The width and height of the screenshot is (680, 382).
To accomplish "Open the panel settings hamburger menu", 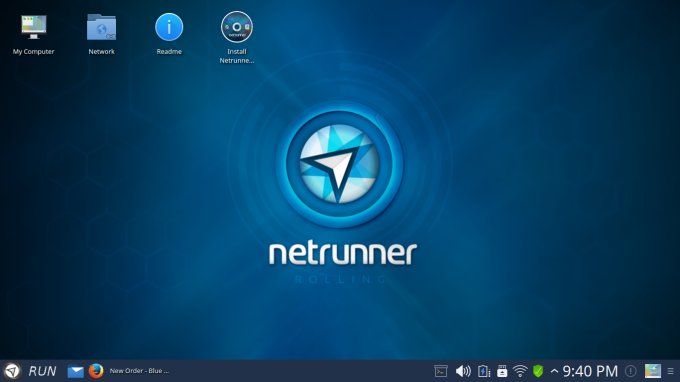I will click(x=670, y=371).
